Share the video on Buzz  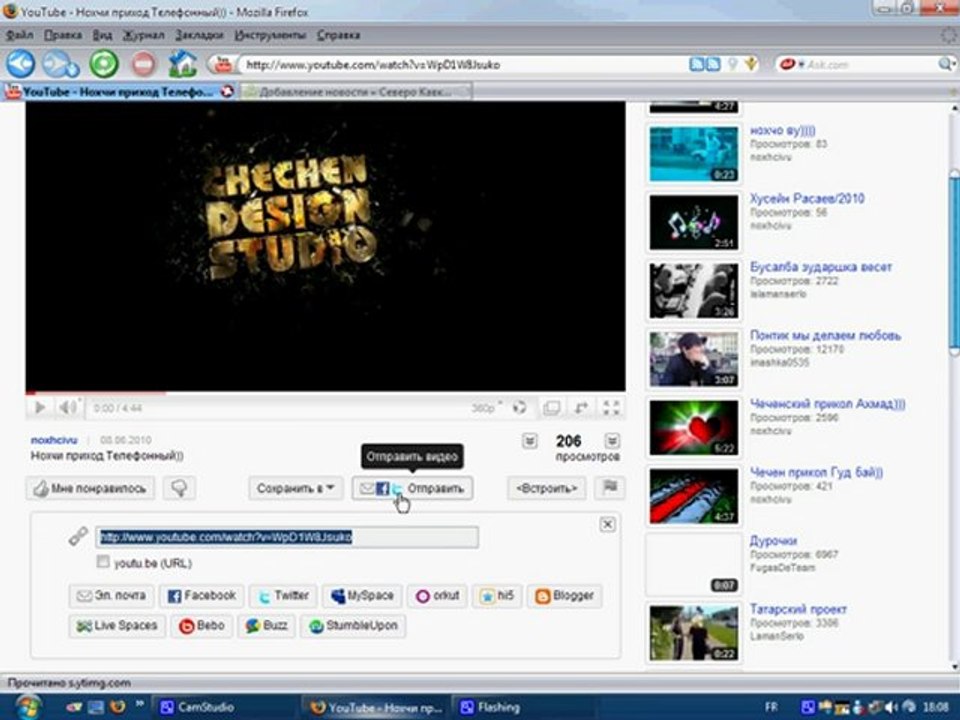click(x=266, y=626)
